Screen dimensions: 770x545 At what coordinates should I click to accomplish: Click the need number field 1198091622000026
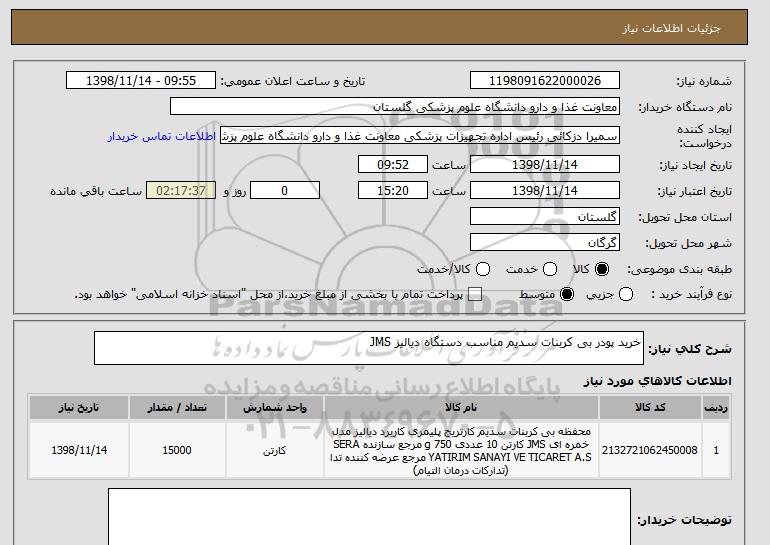pos(545,81)
